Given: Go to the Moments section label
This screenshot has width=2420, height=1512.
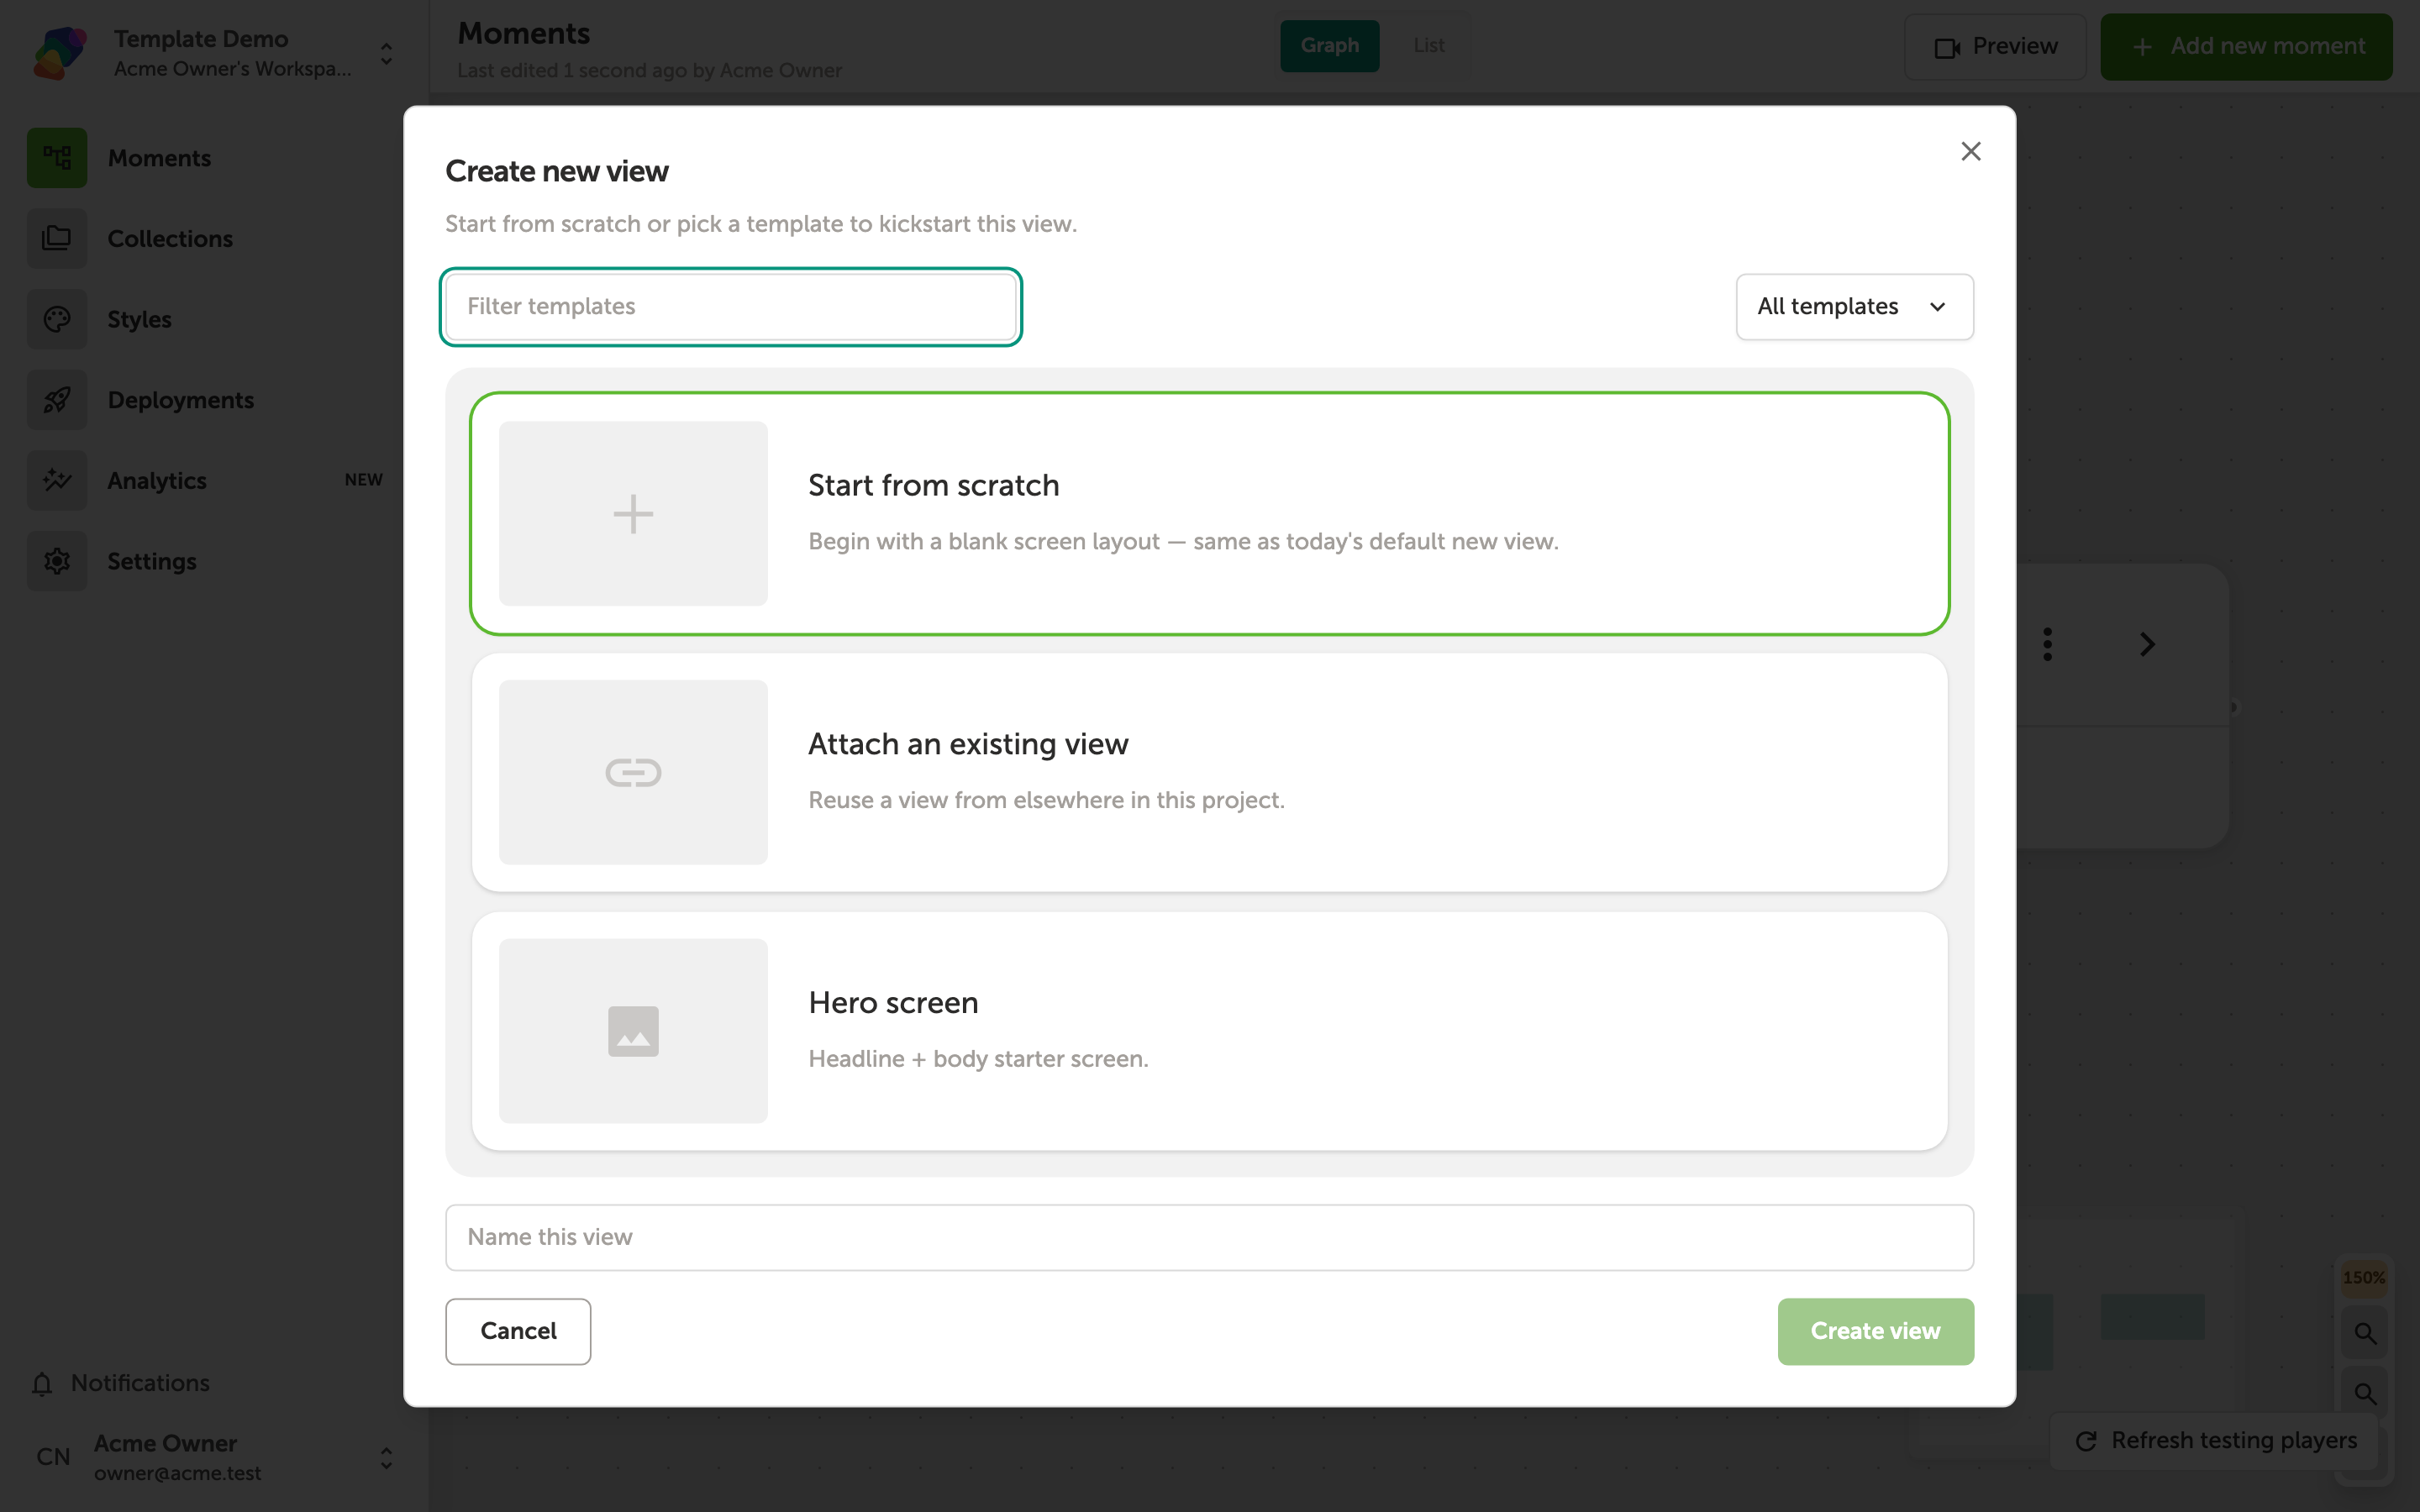Looking at the screenshot, I should (x=159, y=158).
